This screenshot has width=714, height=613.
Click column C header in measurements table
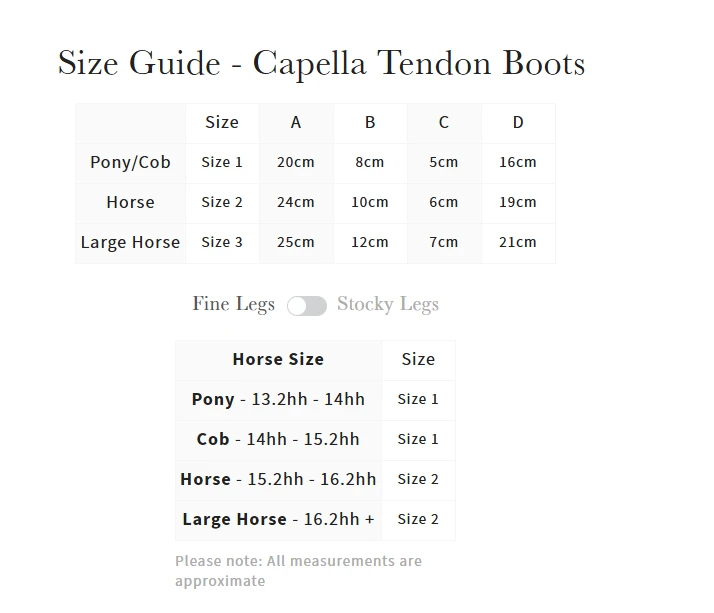[x=444, y=122]
